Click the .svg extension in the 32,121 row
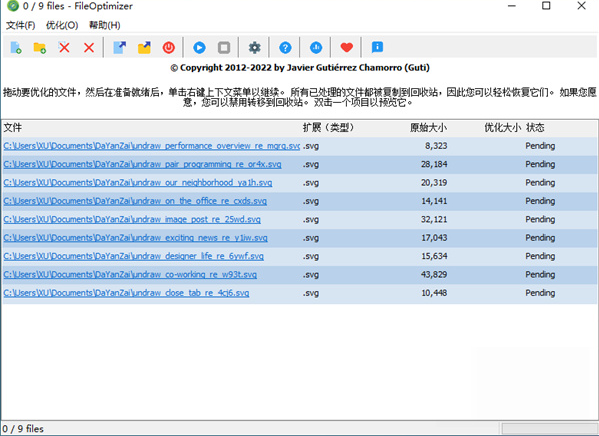This screenshot has height=436, width=599. (x=311, y=220)
